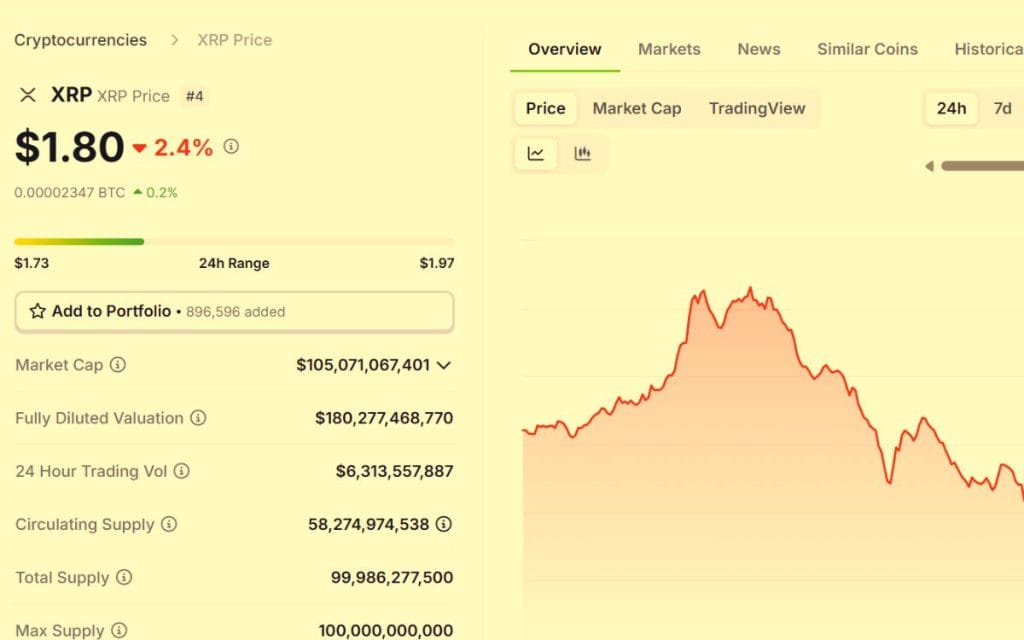Open the Cryptocurrencies breadcrumb link

coord(80,40)
